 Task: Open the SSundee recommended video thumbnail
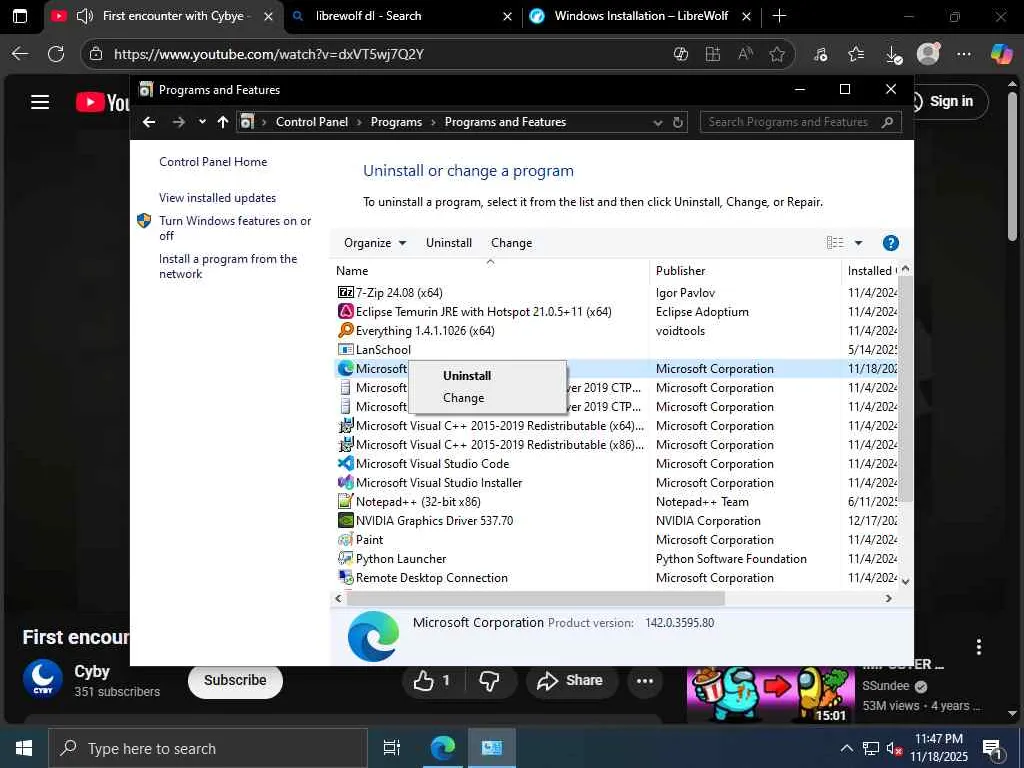tap(771, 694)
